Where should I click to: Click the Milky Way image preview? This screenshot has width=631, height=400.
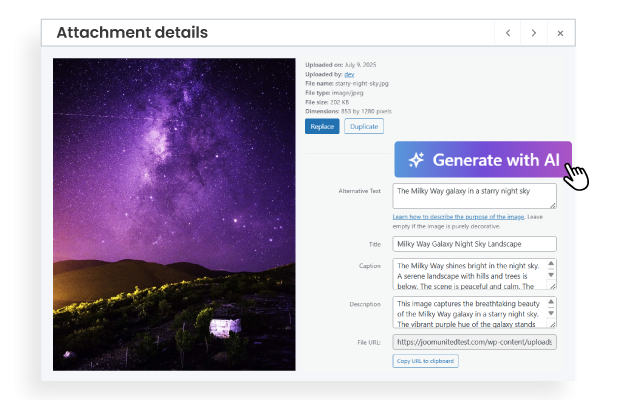(174, 214)
